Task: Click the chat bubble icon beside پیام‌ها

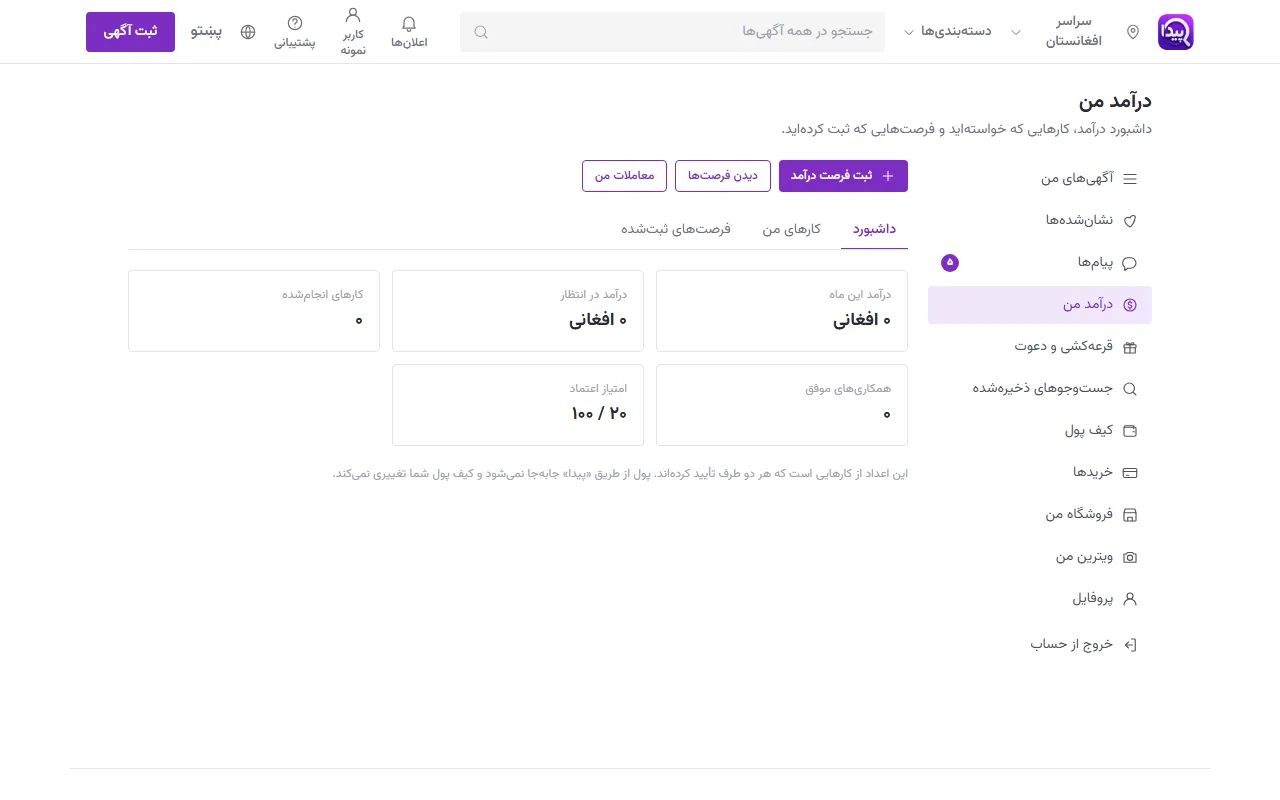Action: pyautogui.click(x=1130, y=263)
